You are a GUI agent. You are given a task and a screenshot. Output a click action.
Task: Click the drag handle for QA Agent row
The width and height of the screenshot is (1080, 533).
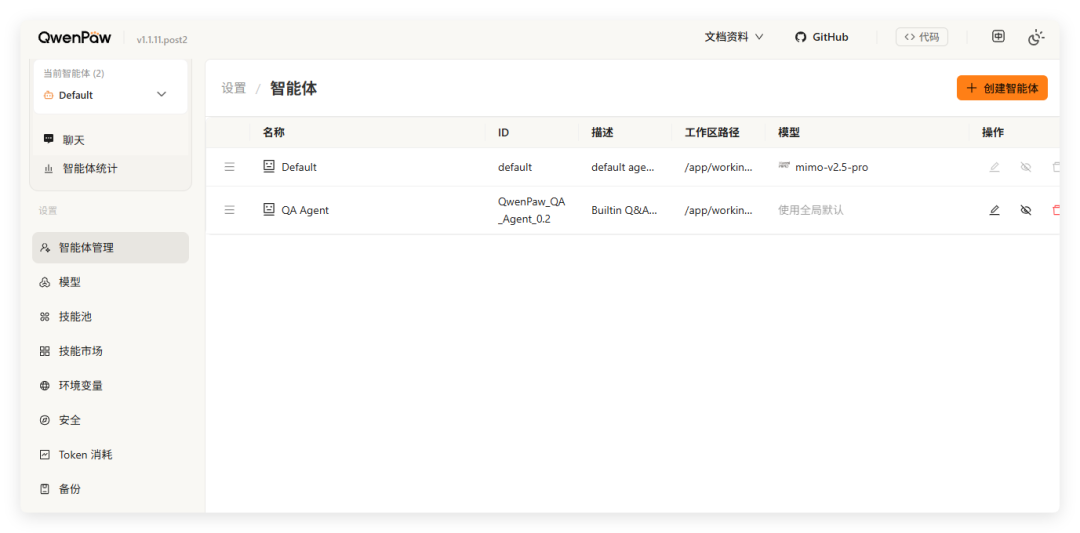(229, 210)
